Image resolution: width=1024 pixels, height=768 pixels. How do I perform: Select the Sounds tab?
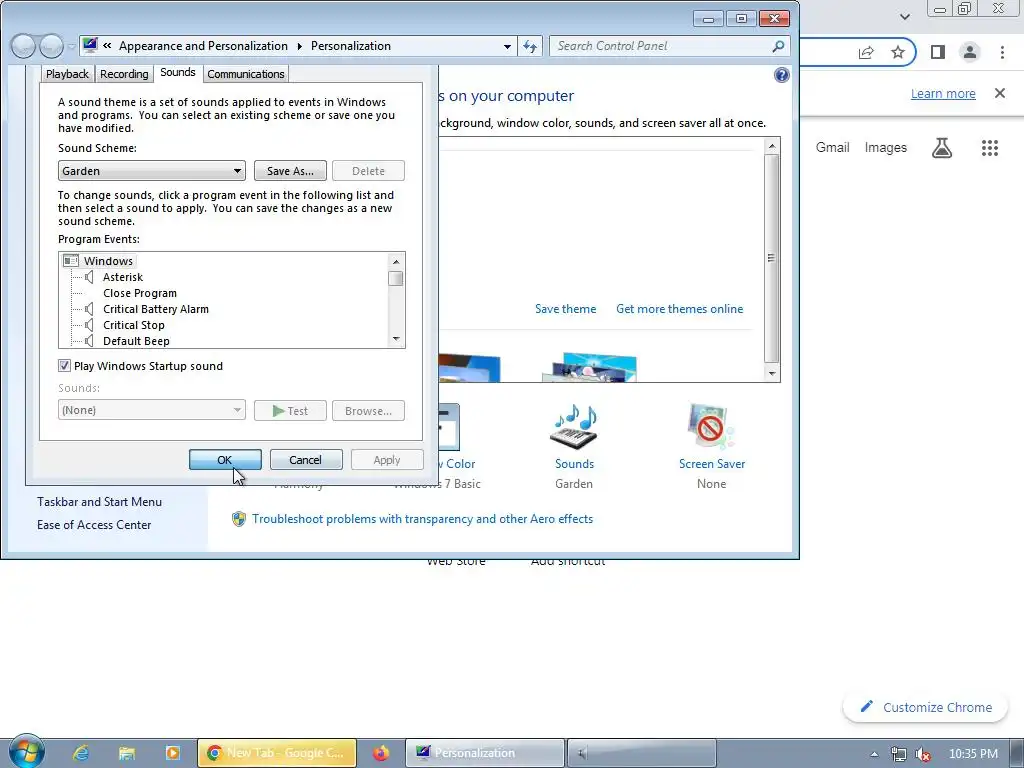(x=178, y=72)
